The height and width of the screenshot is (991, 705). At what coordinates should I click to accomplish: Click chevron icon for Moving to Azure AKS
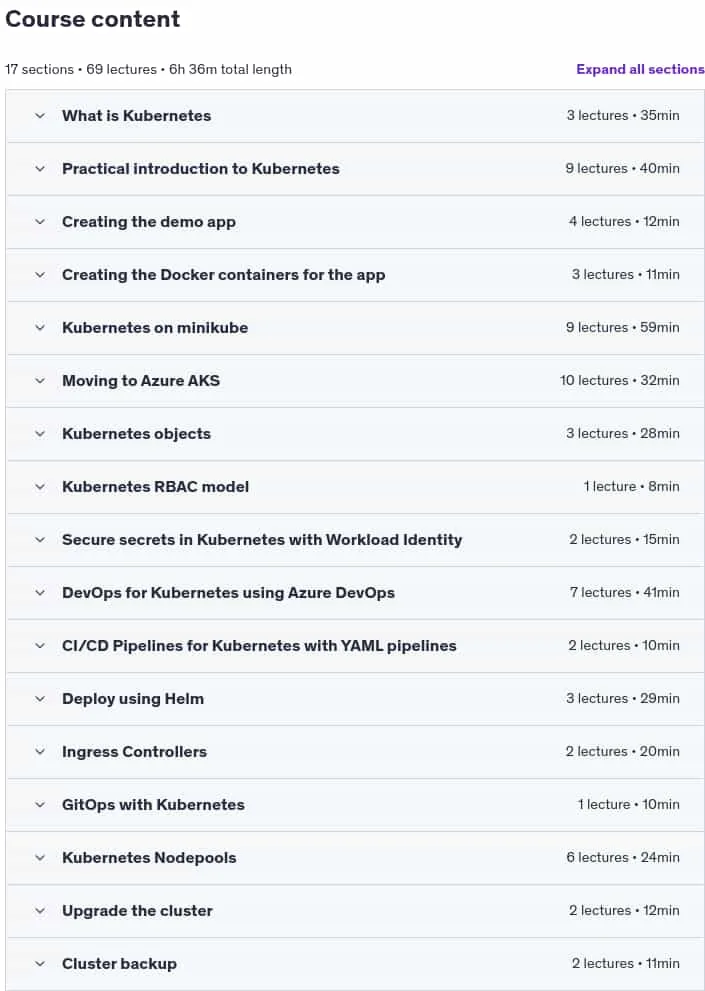(x=40, y=380)
